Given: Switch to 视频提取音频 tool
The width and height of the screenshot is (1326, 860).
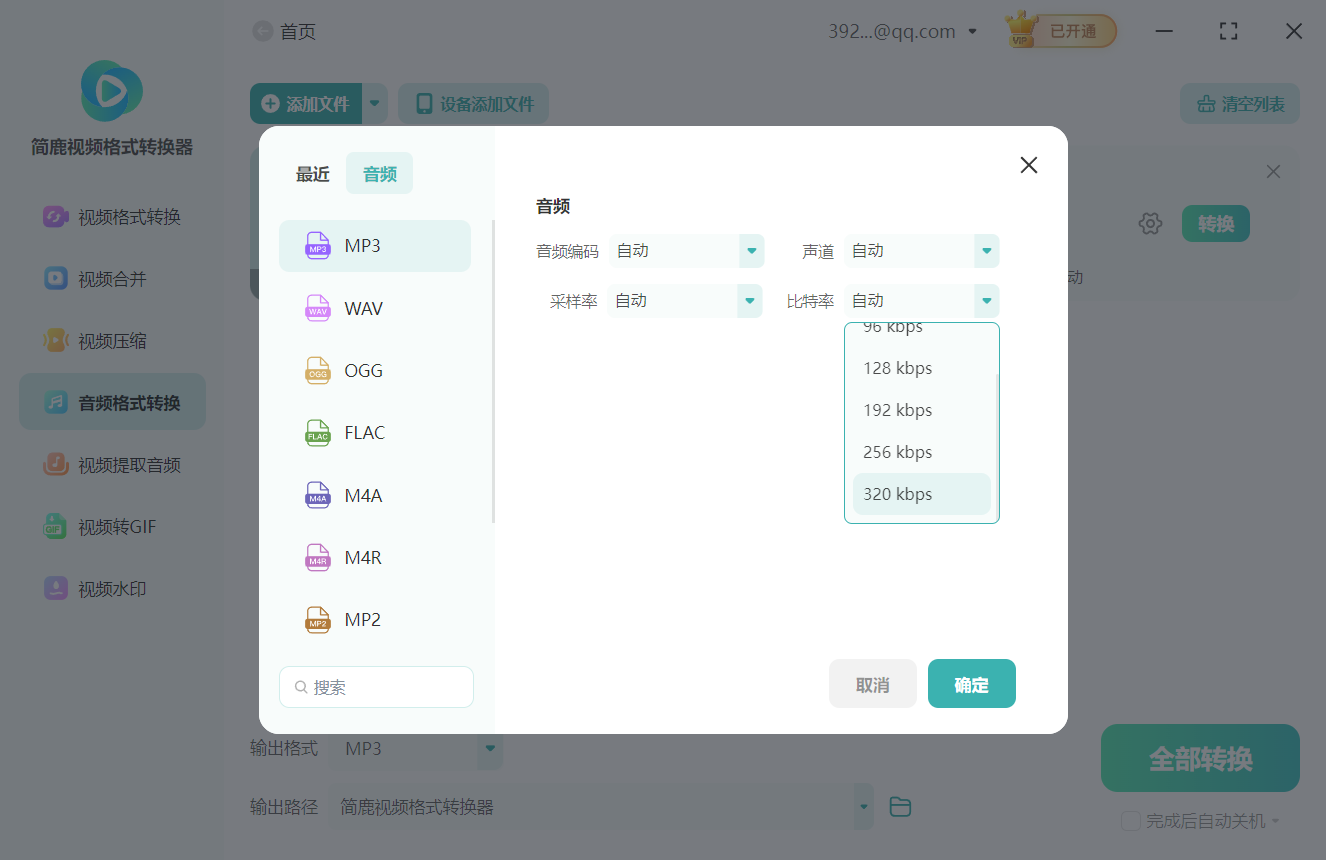Looking at the screenshot, I should pos(111,464).
